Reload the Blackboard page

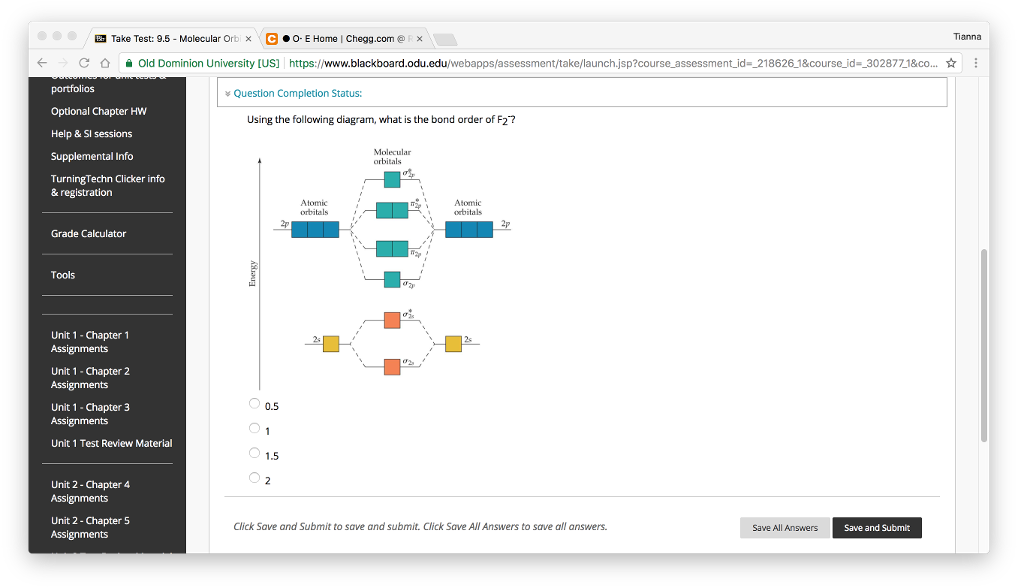point(84,63)
